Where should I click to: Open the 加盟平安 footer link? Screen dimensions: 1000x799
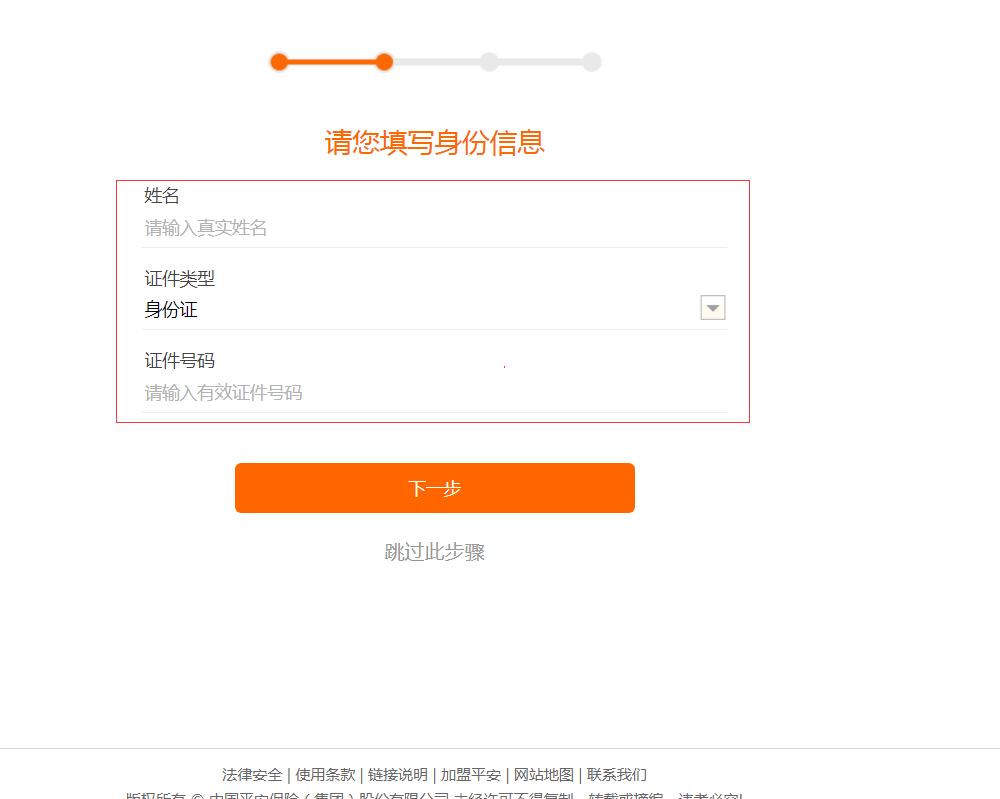[471, 775]
